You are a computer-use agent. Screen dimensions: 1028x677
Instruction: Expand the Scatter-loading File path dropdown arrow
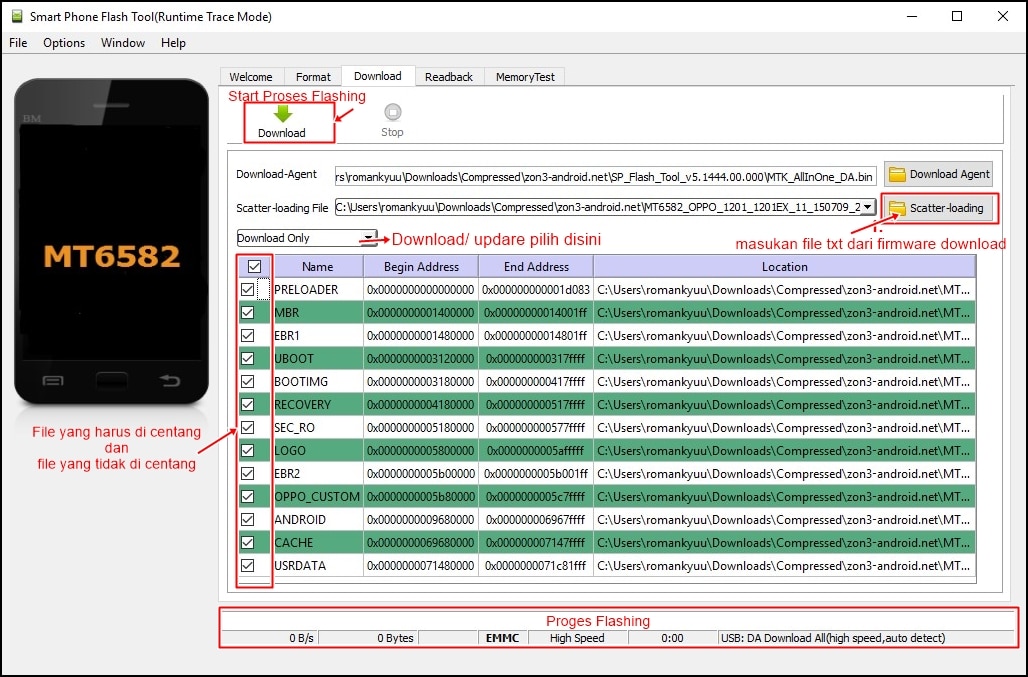point(867,207)
